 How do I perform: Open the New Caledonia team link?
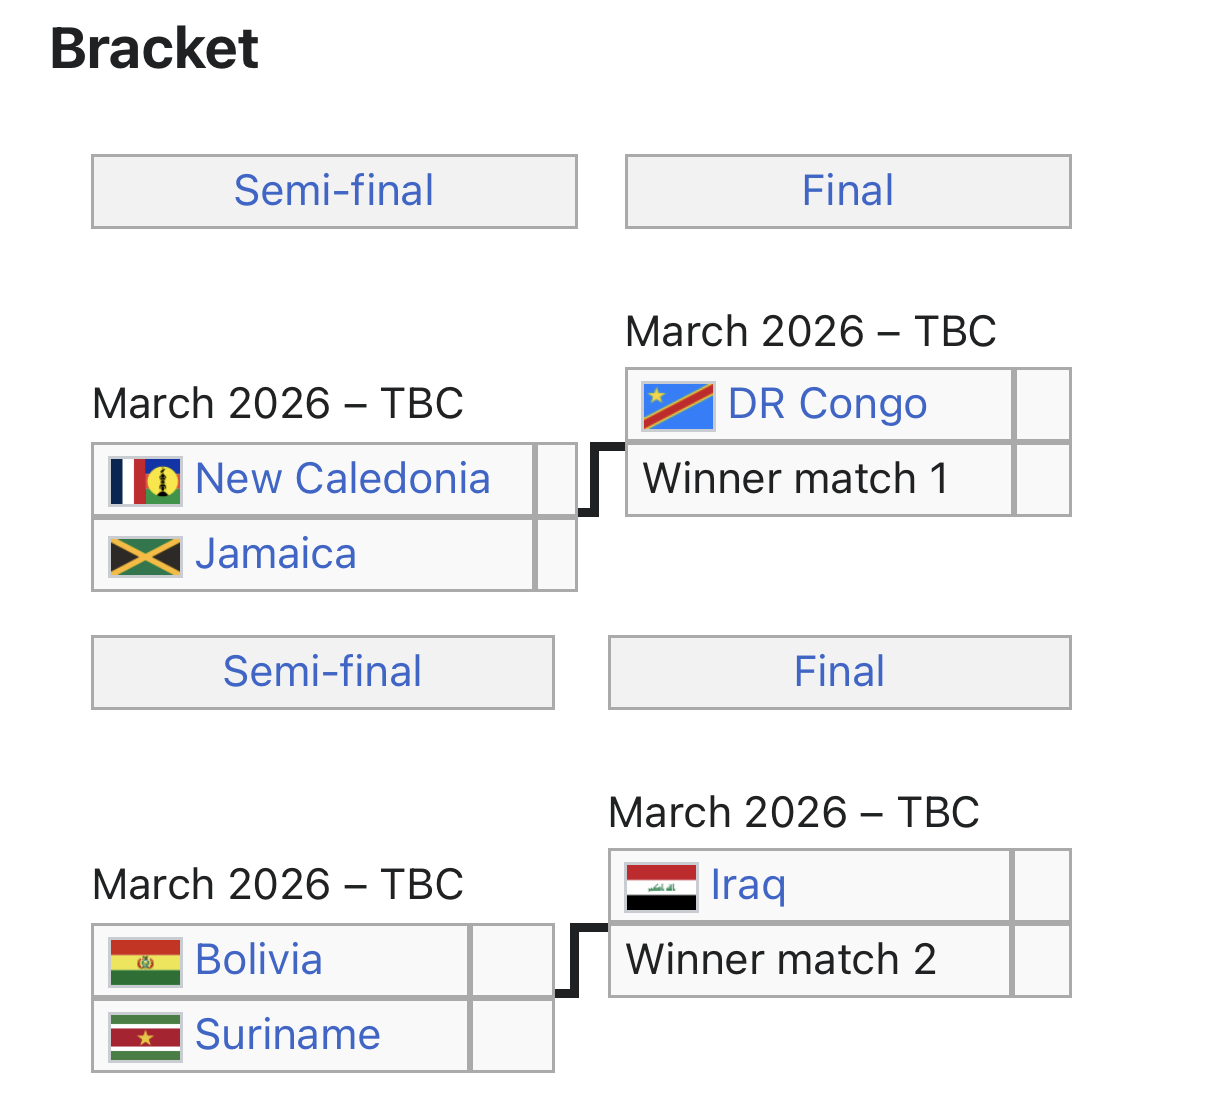342,479
